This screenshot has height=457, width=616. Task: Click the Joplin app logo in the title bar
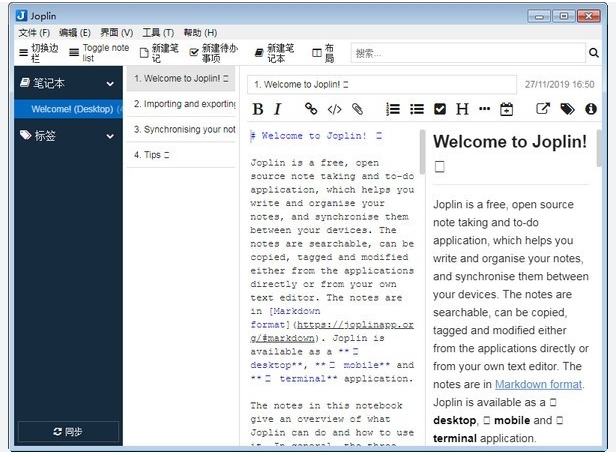pos(21,16)
